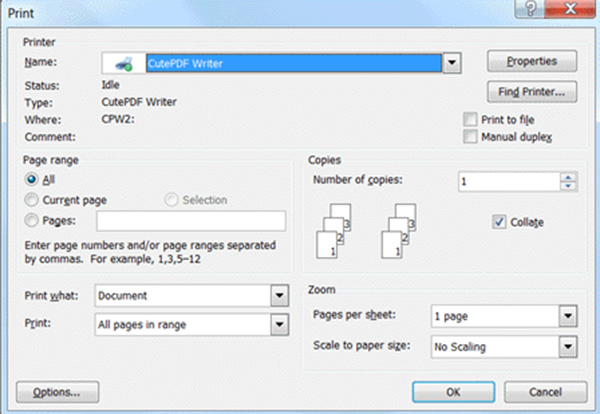
Task: Click the Print what label
Action: (x=51, y=295)
